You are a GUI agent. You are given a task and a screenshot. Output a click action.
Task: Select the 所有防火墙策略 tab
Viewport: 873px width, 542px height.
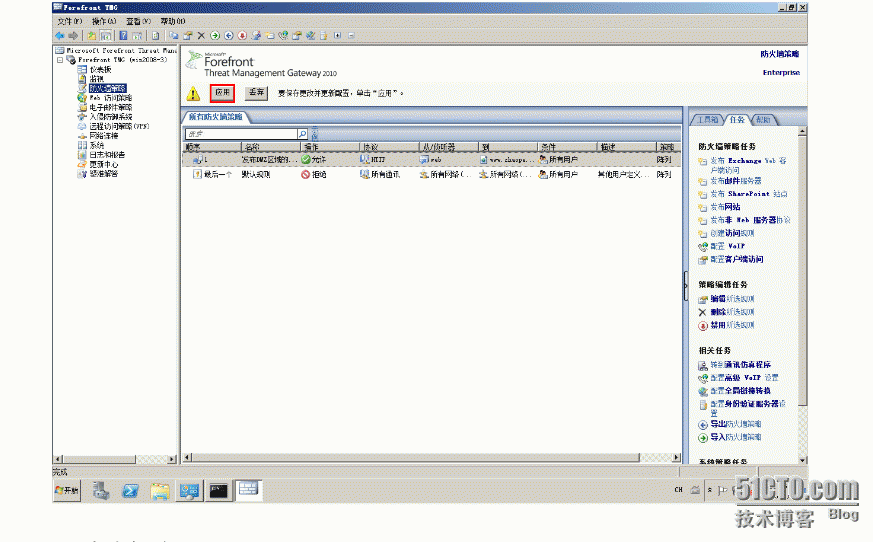(216, 117)
